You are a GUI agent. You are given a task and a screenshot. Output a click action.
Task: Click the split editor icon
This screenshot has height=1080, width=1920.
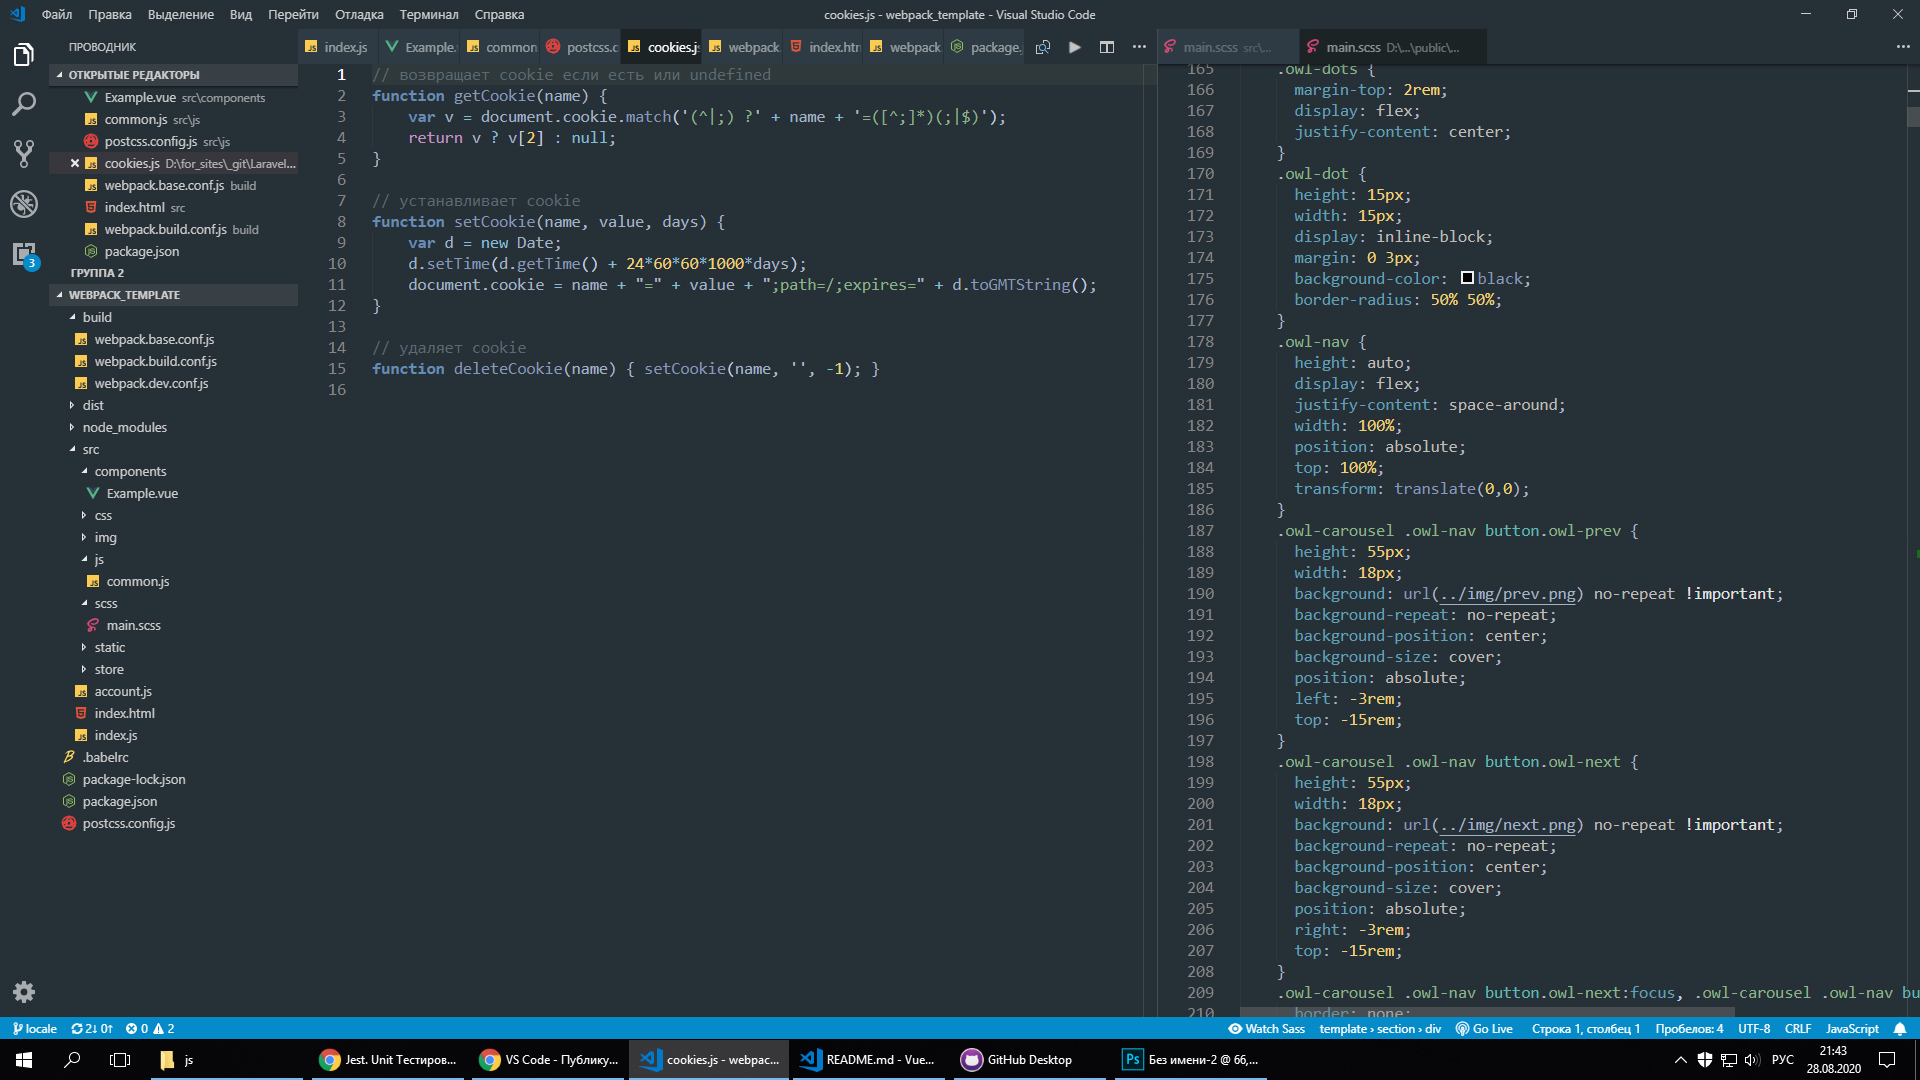[x=1107, y=47]
